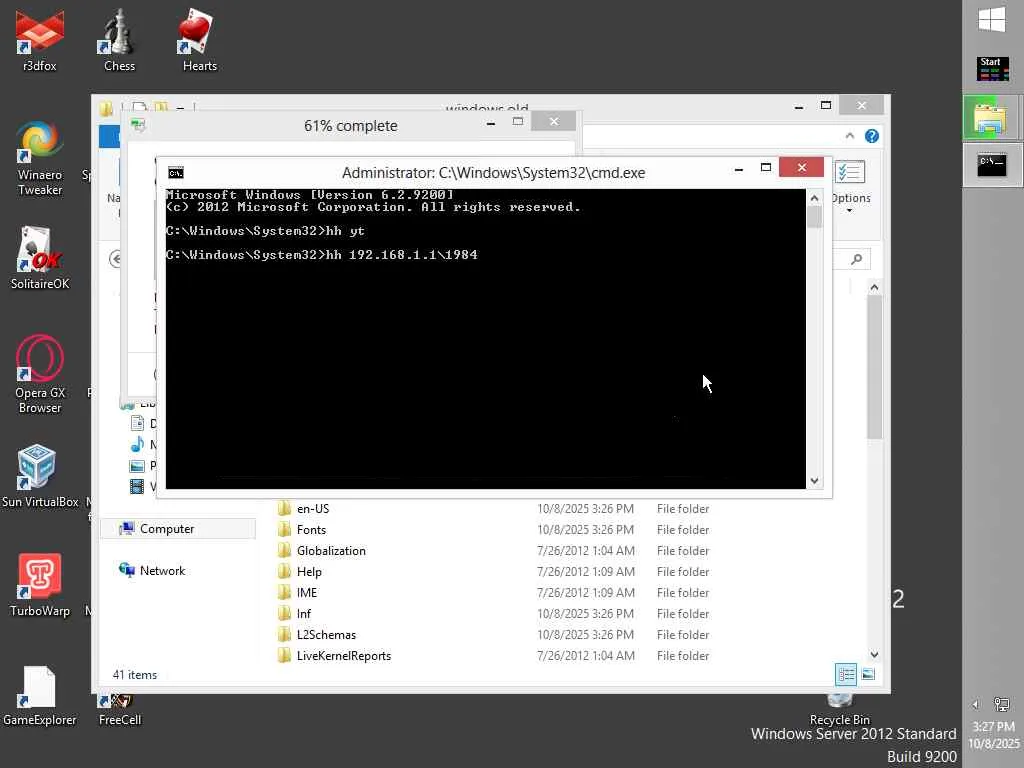This screenshot has height=768, width=1024.
Task: Click the cmd window system menu icon
Action: pos(176,172)
